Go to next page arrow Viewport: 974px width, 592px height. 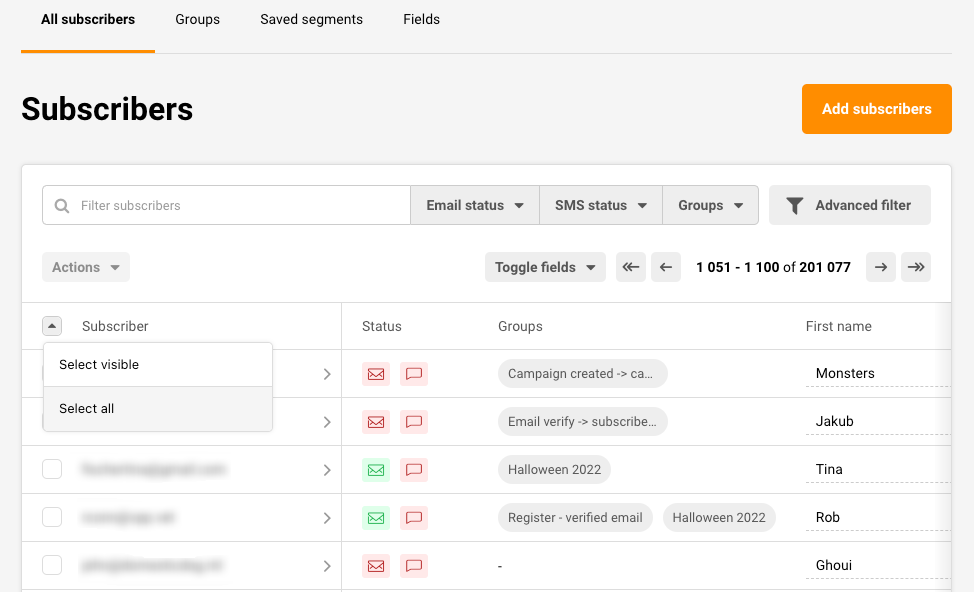[880, 267]
